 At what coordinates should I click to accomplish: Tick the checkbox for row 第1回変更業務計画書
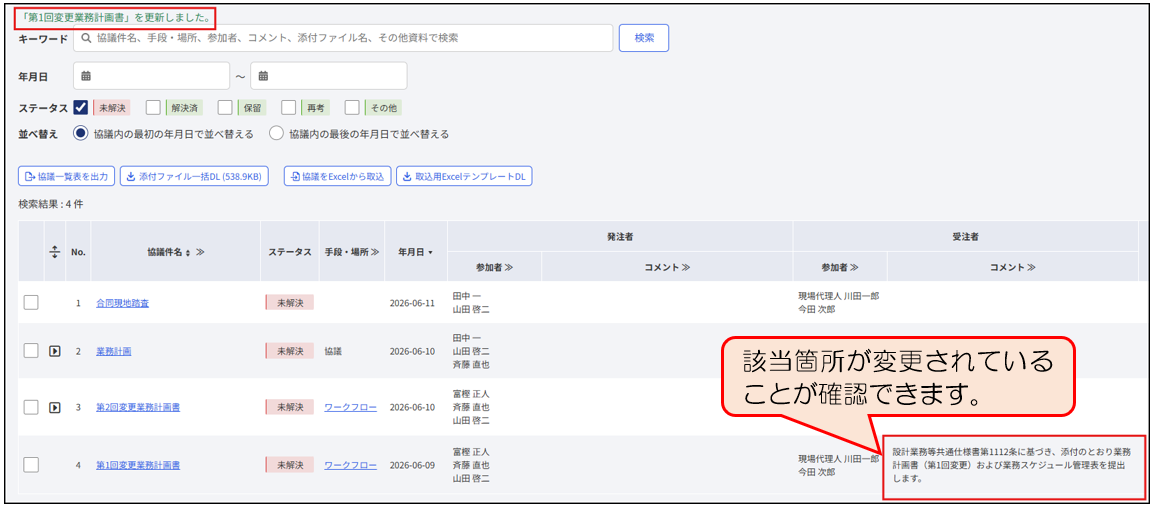tap(30, 465)
